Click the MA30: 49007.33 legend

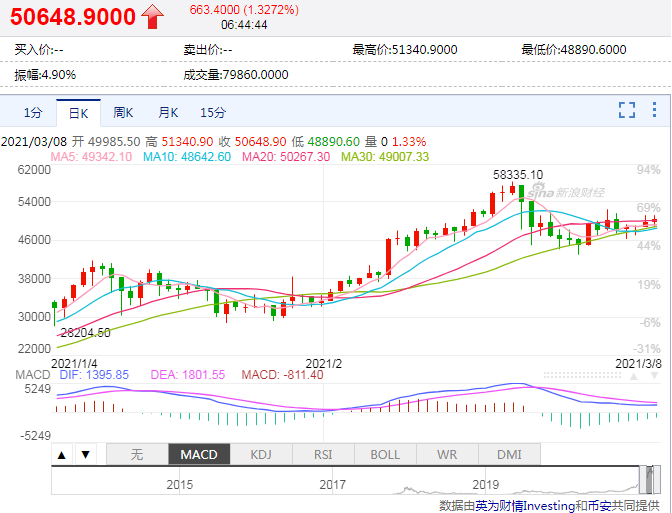(385, 157)
